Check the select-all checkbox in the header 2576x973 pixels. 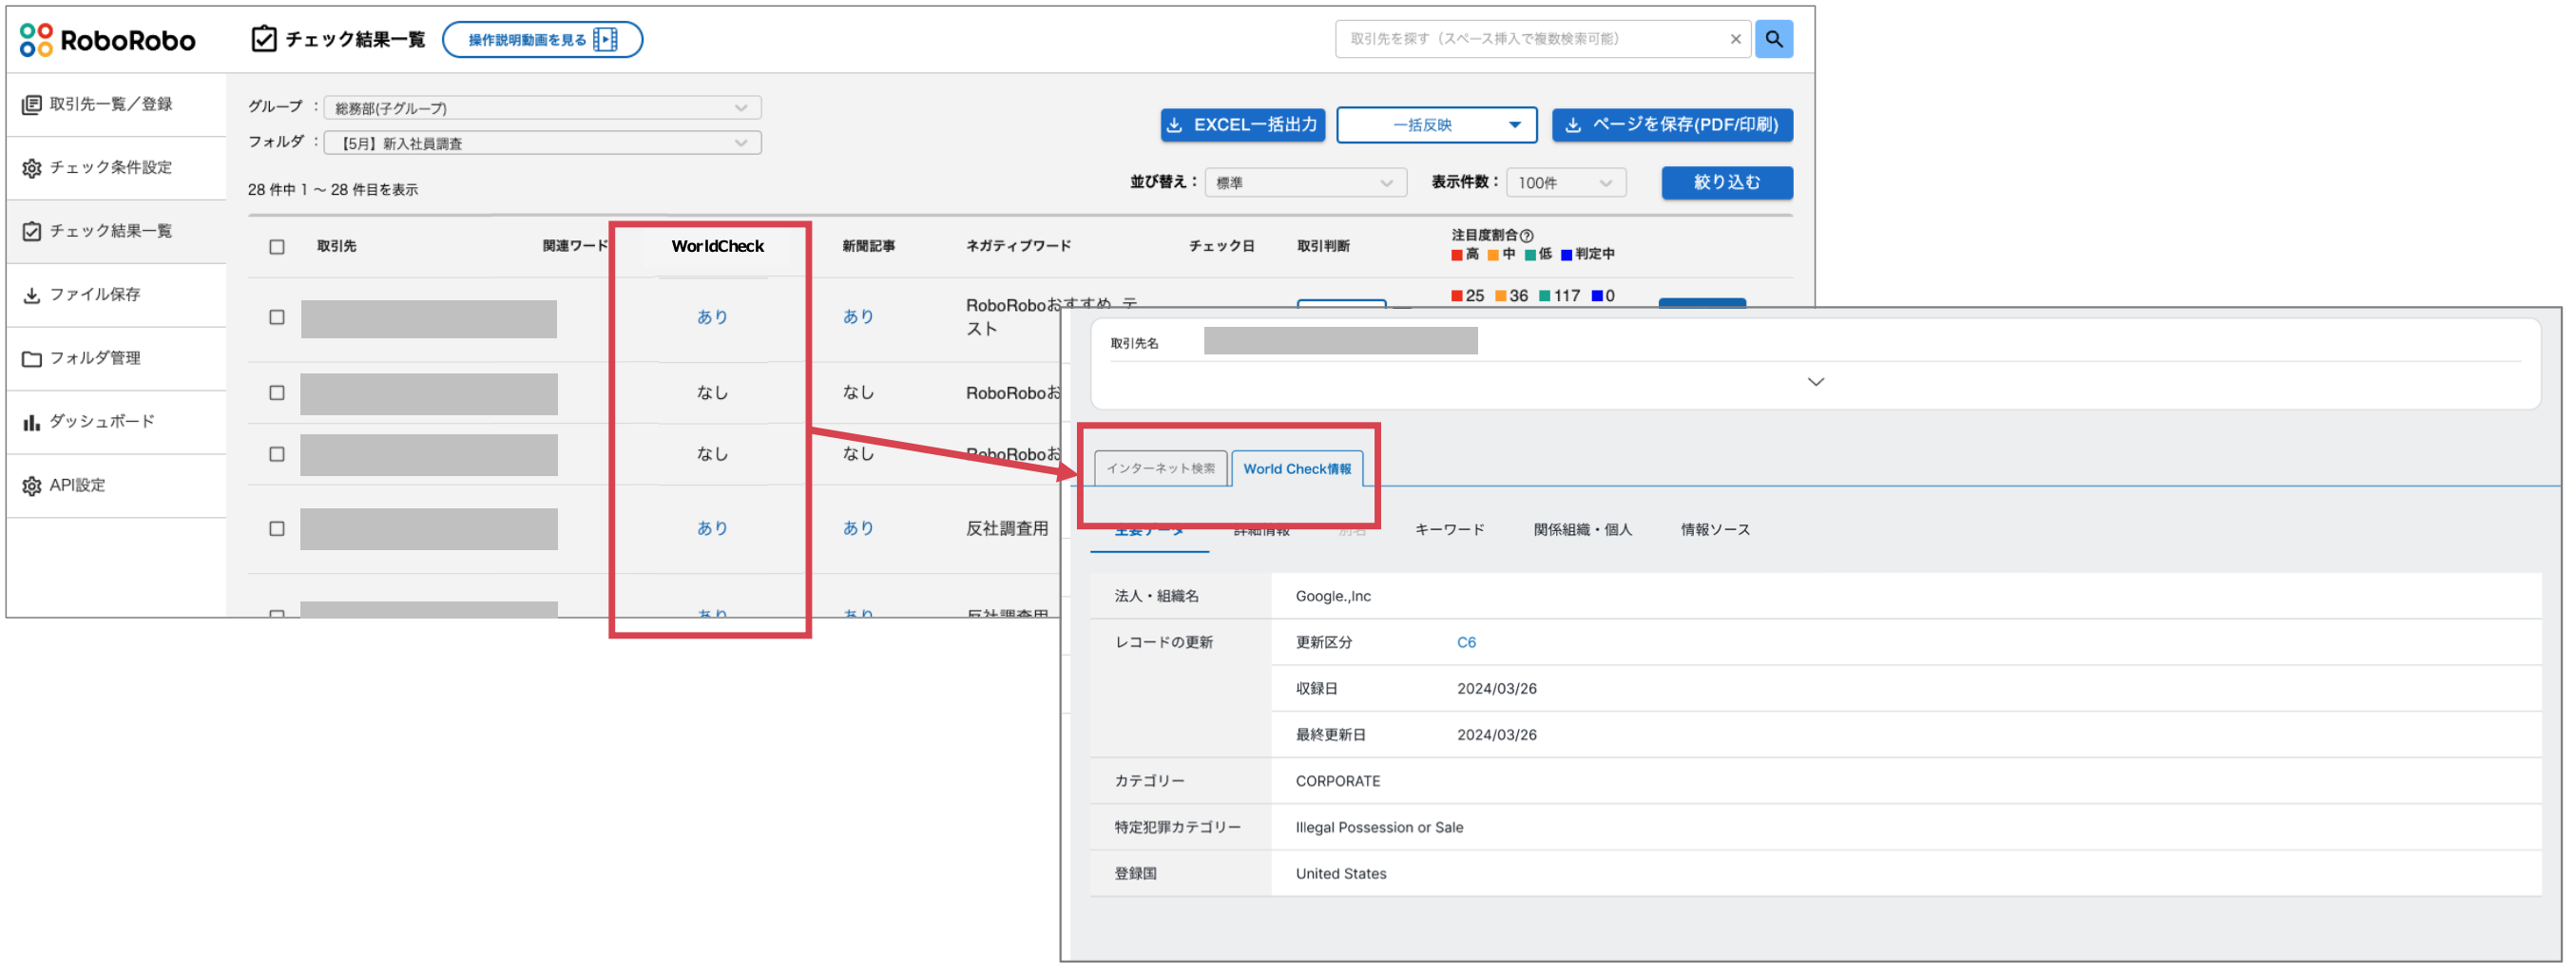(277, 247)
